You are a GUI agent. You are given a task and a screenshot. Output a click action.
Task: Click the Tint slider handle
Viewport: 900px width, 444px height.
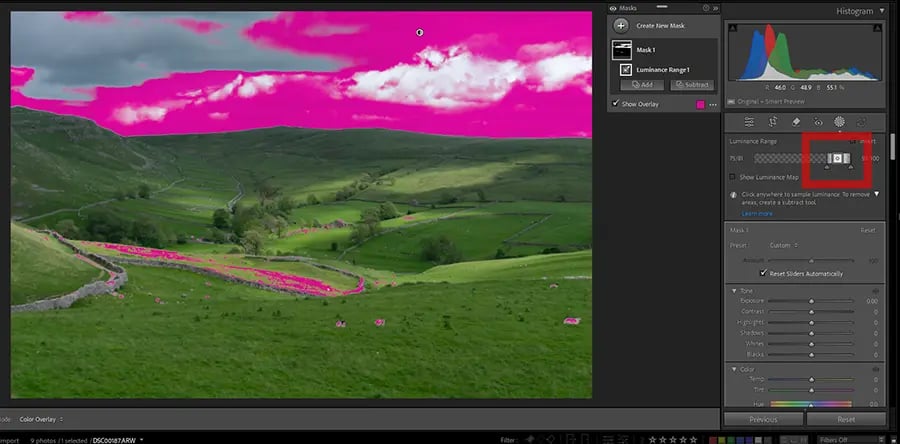(x=811, y=390)
